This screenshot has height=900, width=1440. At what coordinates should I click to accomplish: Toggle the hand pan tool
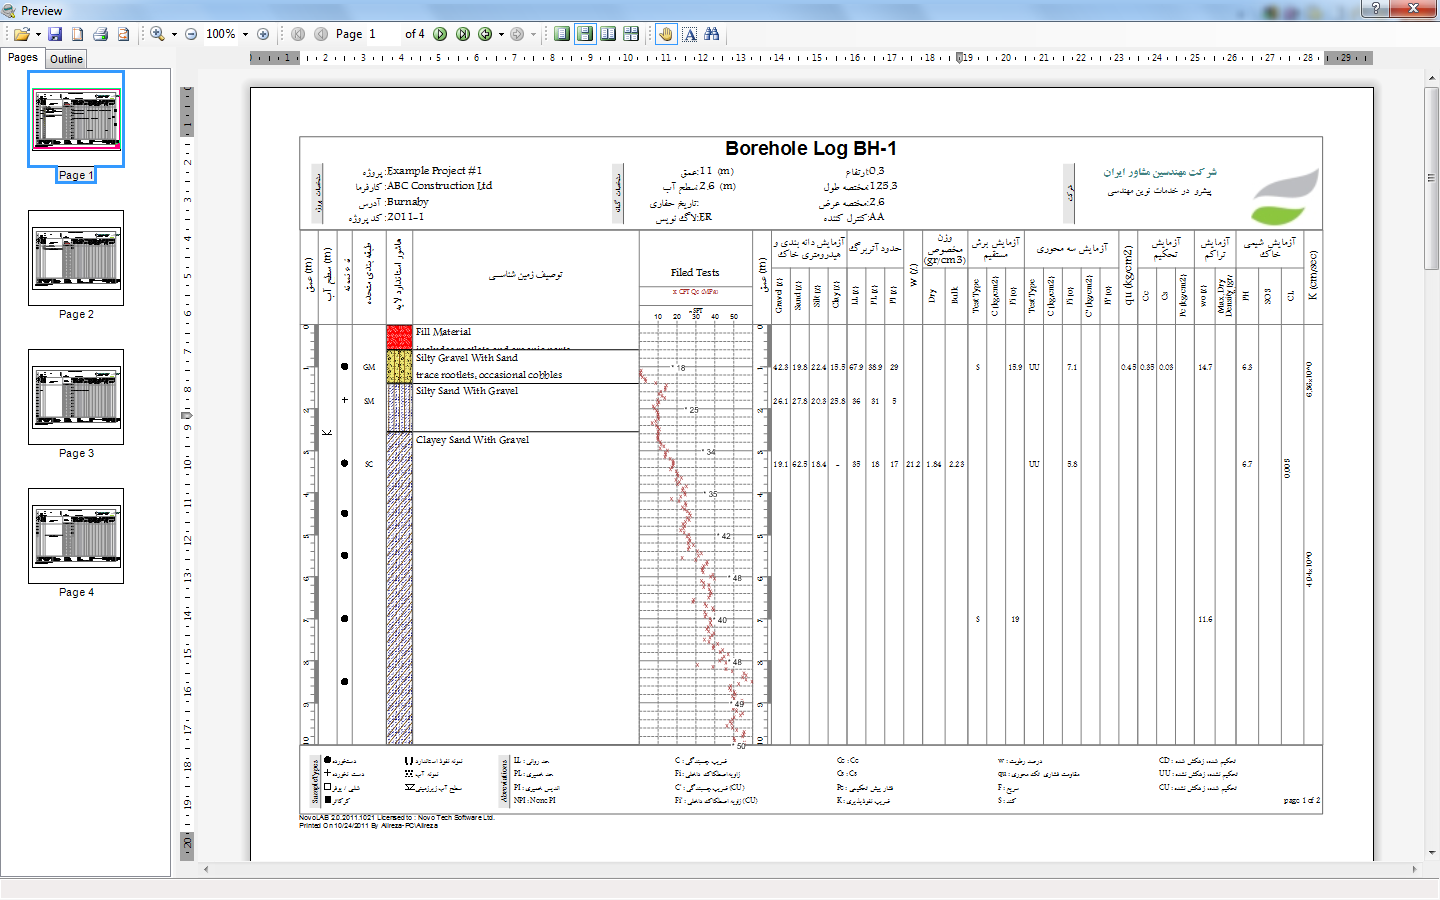point(666,34)
